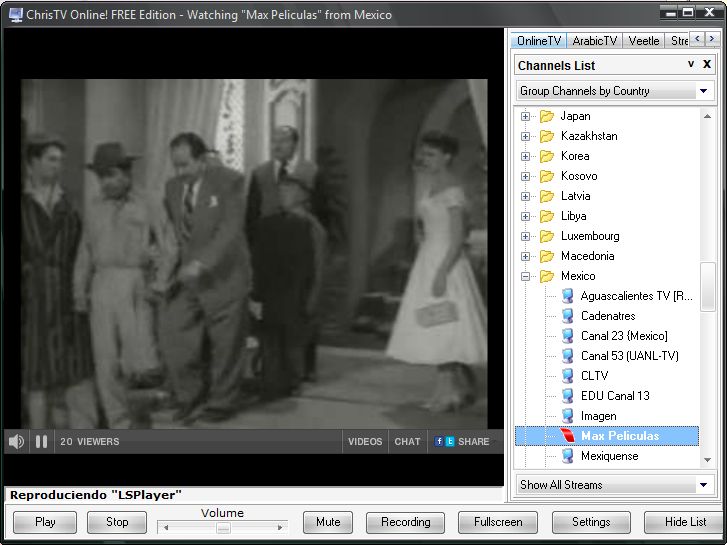Select the Kazakhstan folder icon
Screen dimensions: 727x545
[547, 136]
